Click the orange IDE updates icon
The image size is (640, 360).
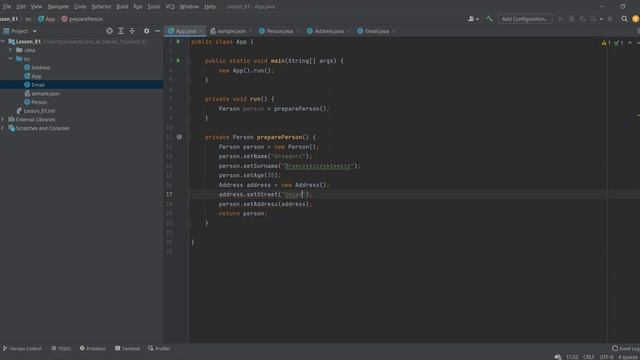click(636, 19)
